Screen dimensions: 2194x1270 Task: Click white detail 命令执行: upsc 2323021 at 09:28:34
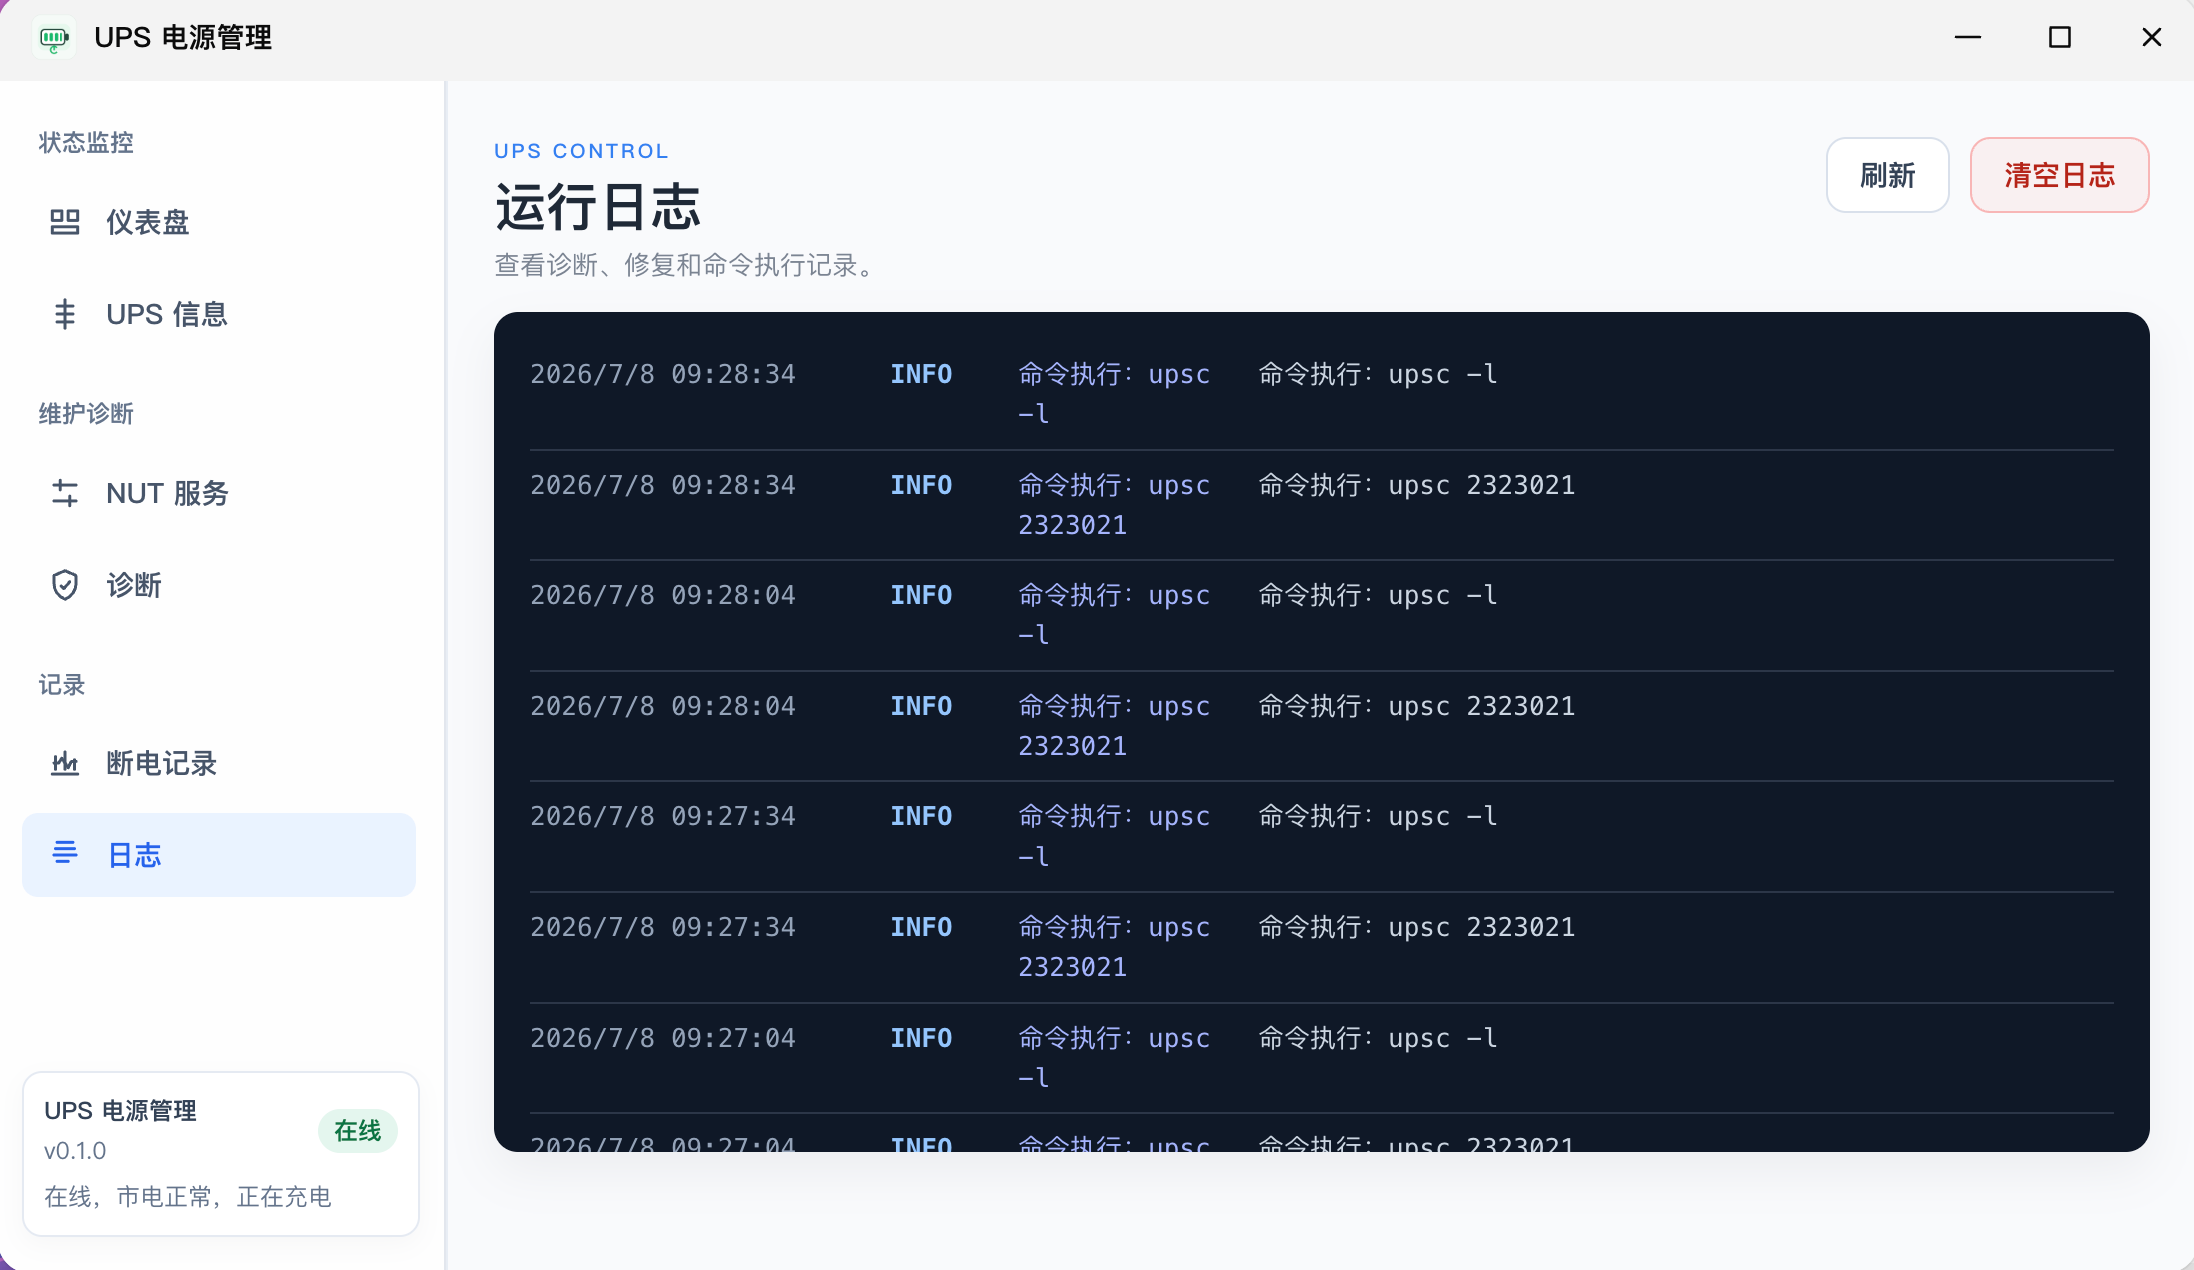pyautogui.click(x=1417, y=485)
